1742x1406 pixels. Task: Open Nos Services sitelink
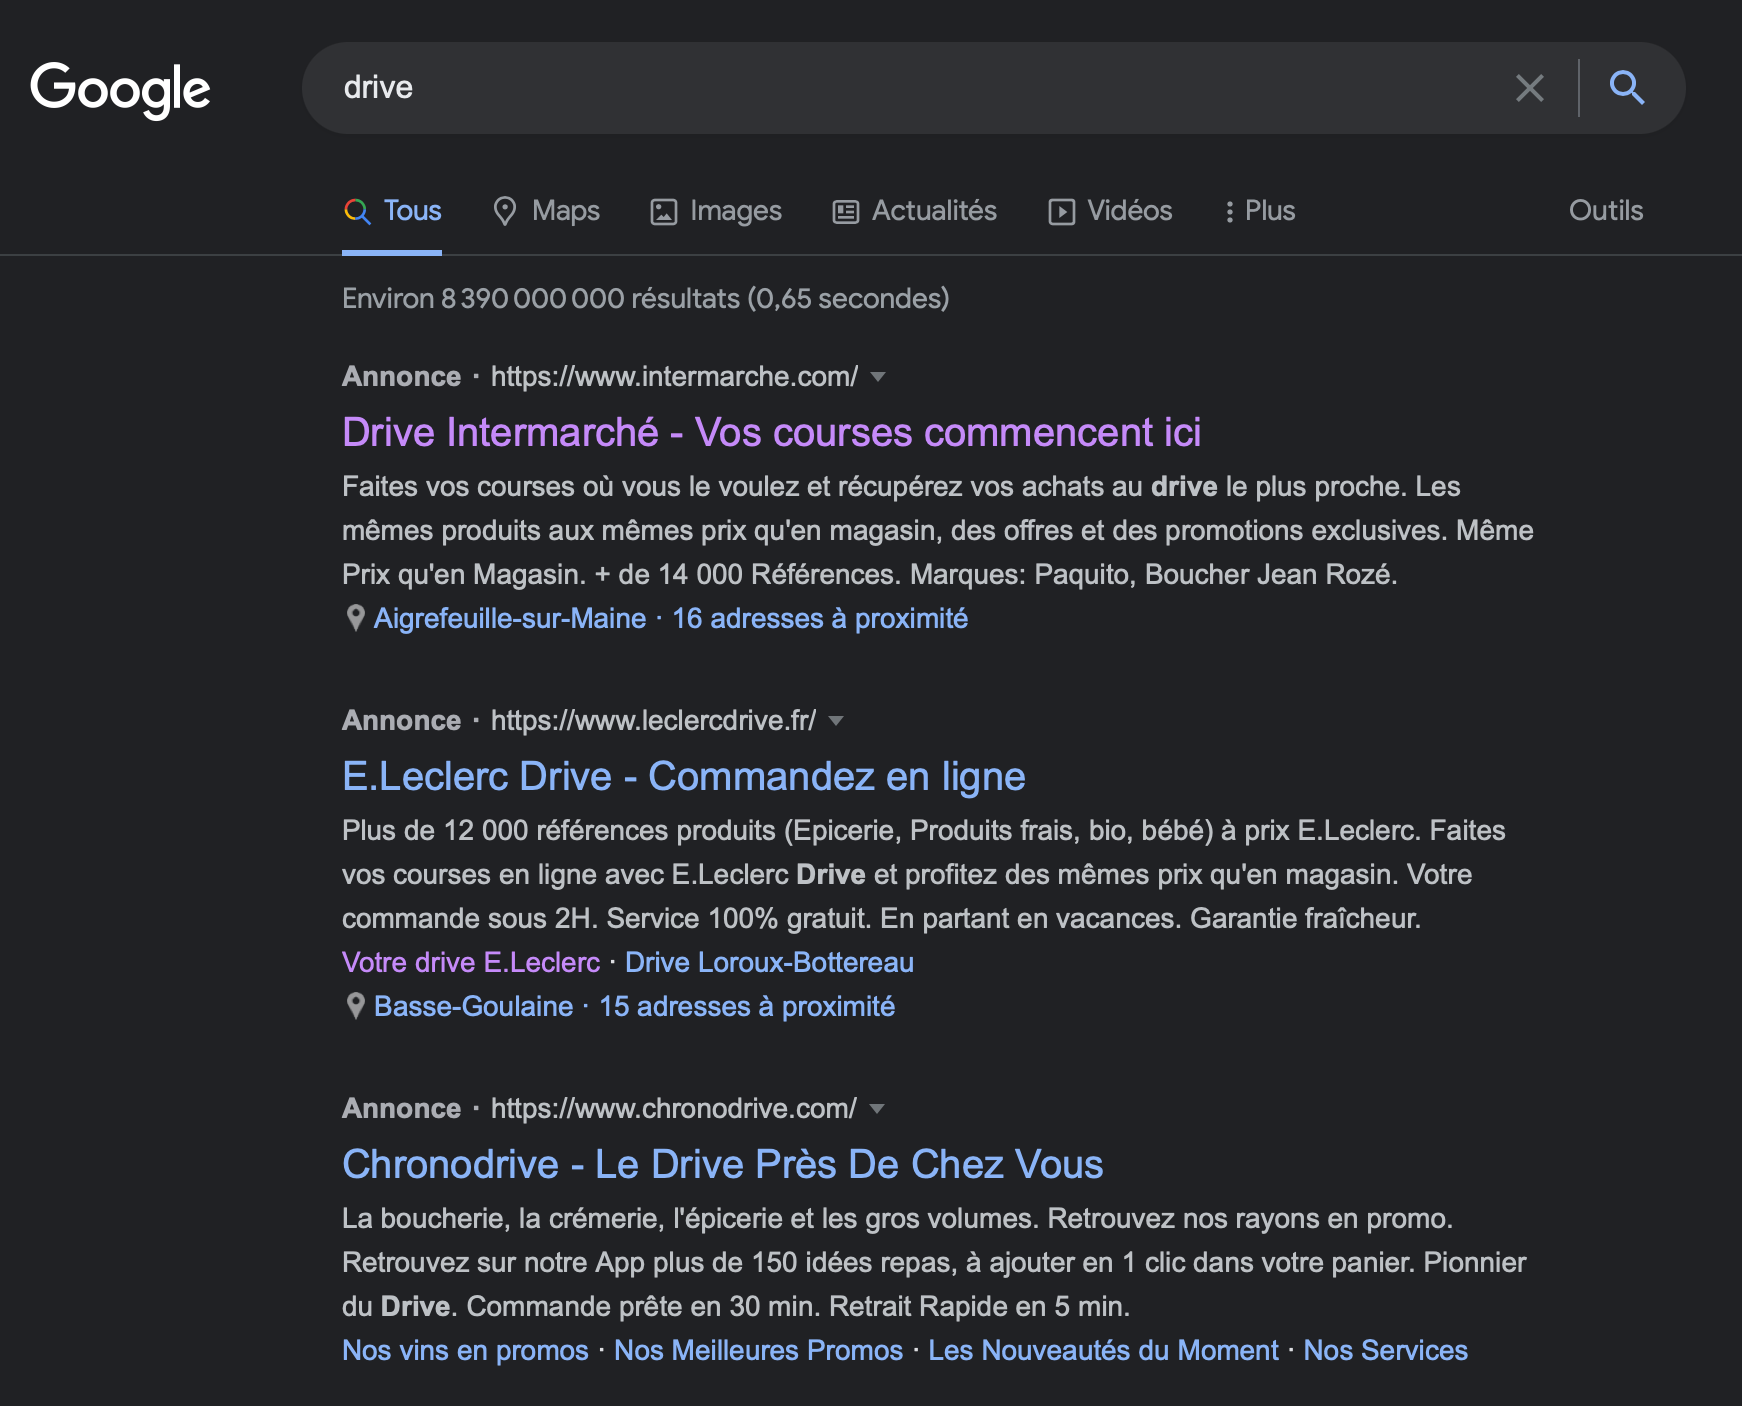click(x=1385, y=1350)
